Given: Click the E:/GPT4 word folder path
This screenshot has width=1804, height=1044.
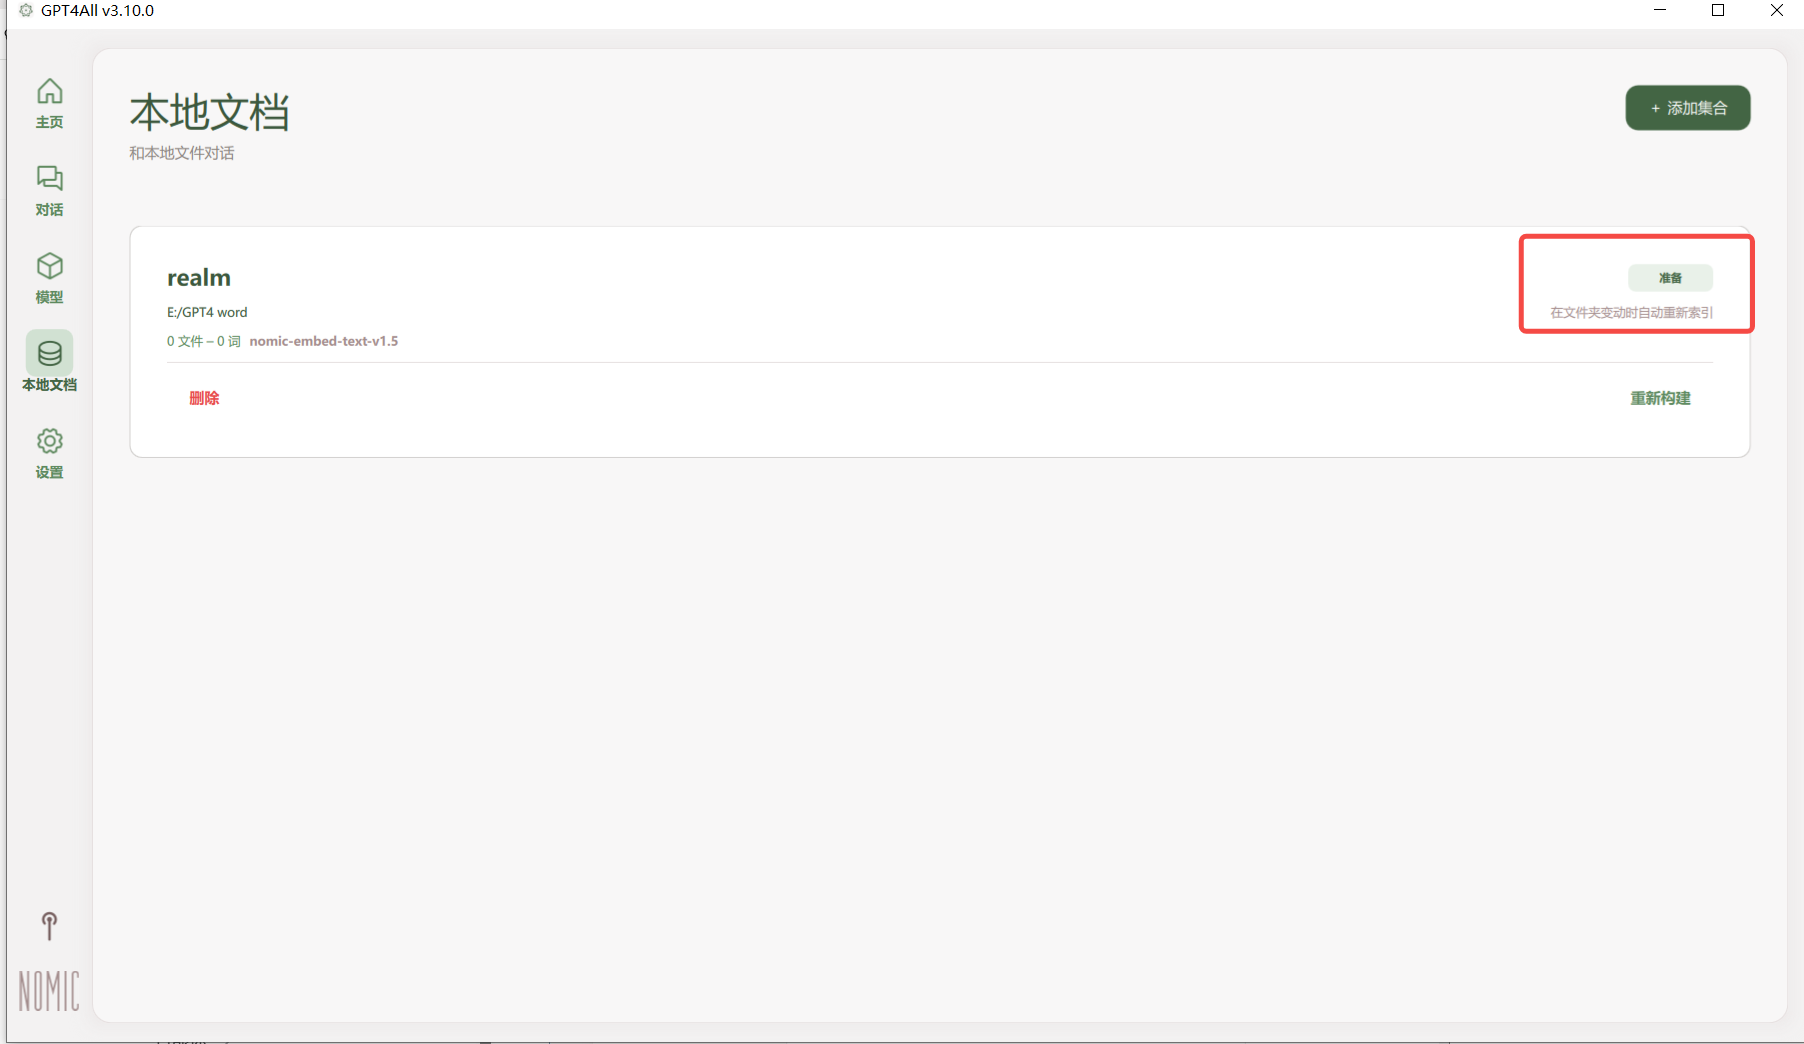Looking at the screenshot, I should coord(207,312).
